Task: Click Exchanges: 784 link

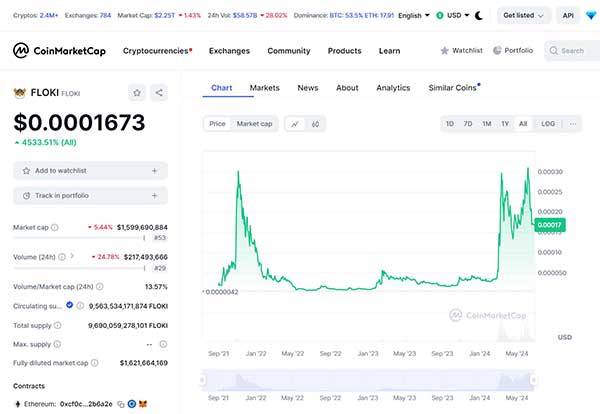Action: pyautogui.click(x=88, y=16)
